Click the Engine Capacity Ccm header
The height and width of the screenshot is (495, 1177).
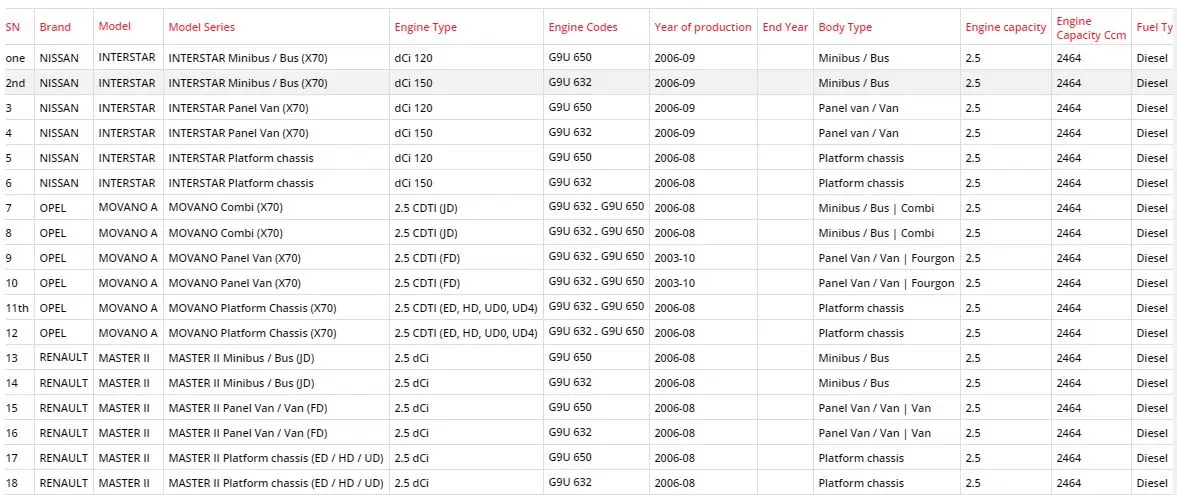point(1091,29)
